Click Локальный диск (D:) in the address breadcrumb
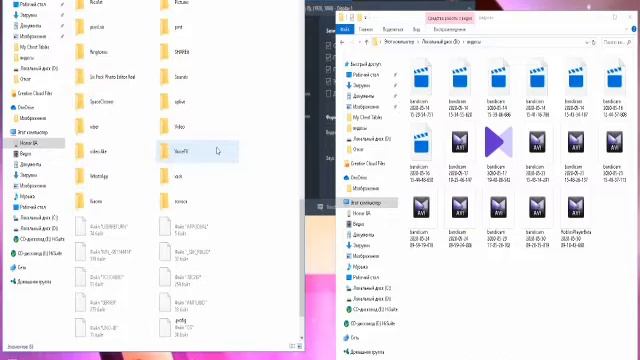The image size is (640, 360). pyautogui.click(x=440, y=42)
